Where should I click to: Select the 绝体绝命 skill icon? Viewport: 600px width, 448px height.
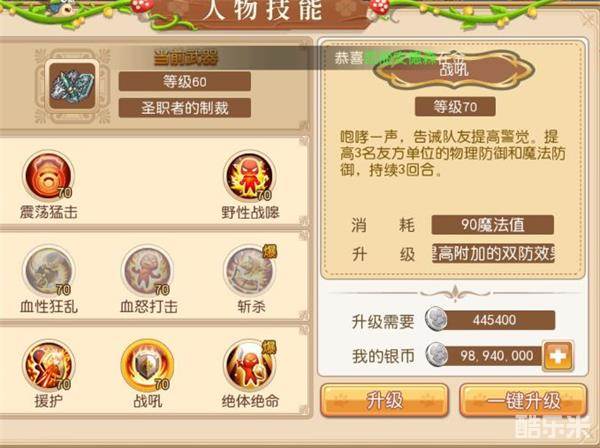pos(249,365)
